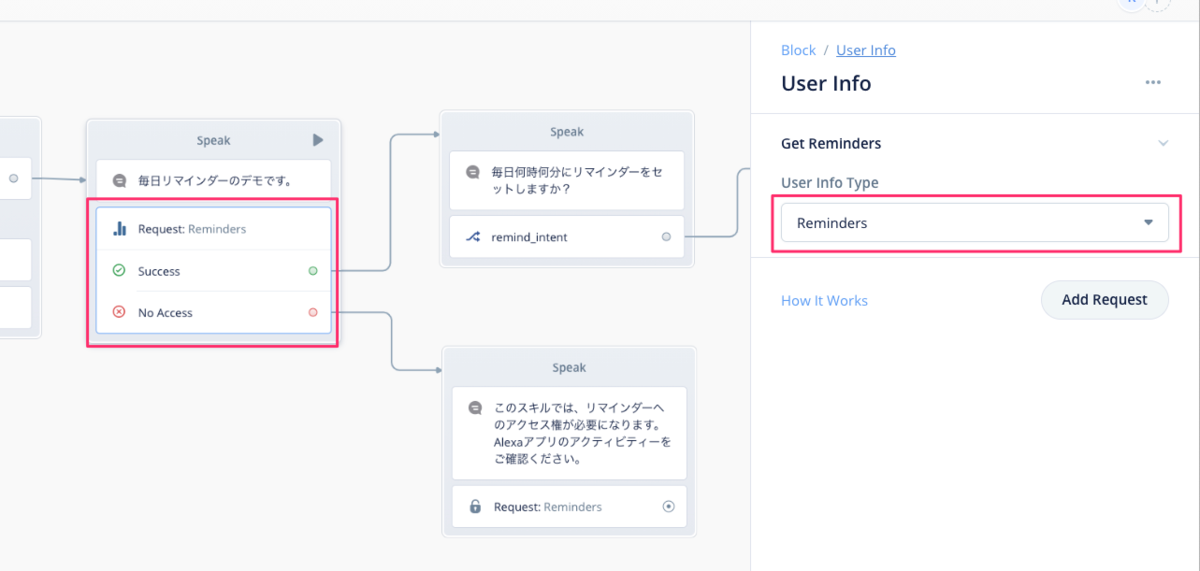This screenshot has width=1200, height=571.
Task: Open the three-dot menu beside User Info
Action: click(1153, 83)
